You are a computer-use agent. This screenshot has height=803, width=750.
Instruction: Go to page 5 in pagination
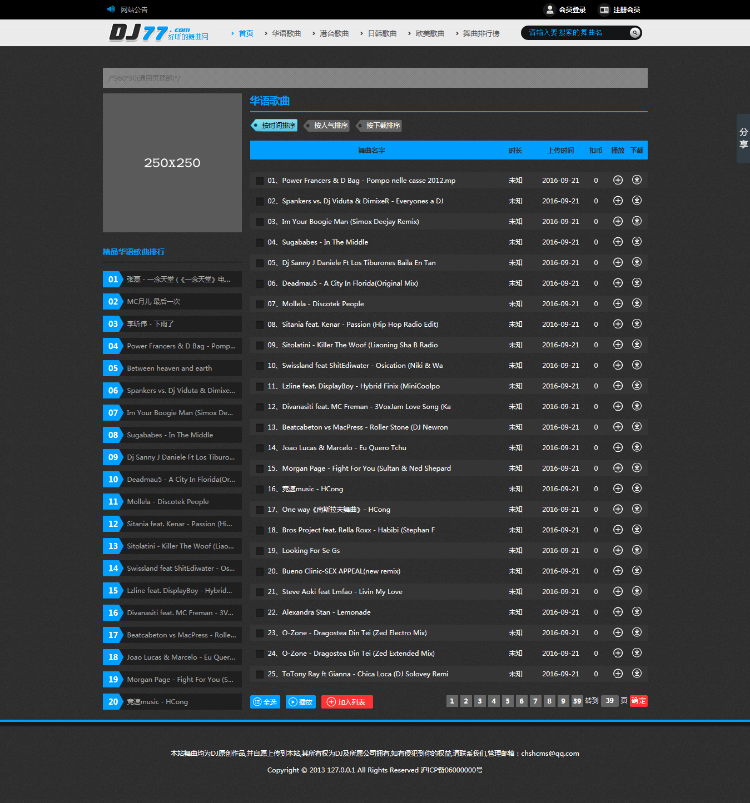[507, 701]
